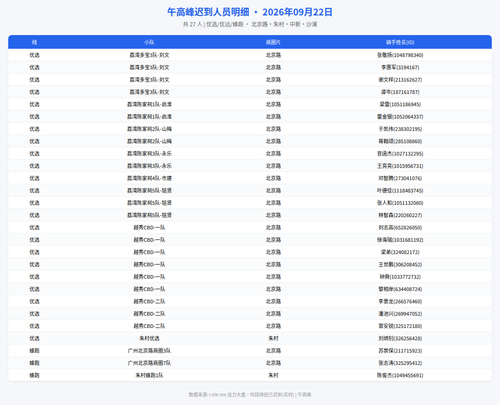Click 北京路 area cell in rider 1033772732 row
This screenshot has width=500, height=405.
point(273,277)
